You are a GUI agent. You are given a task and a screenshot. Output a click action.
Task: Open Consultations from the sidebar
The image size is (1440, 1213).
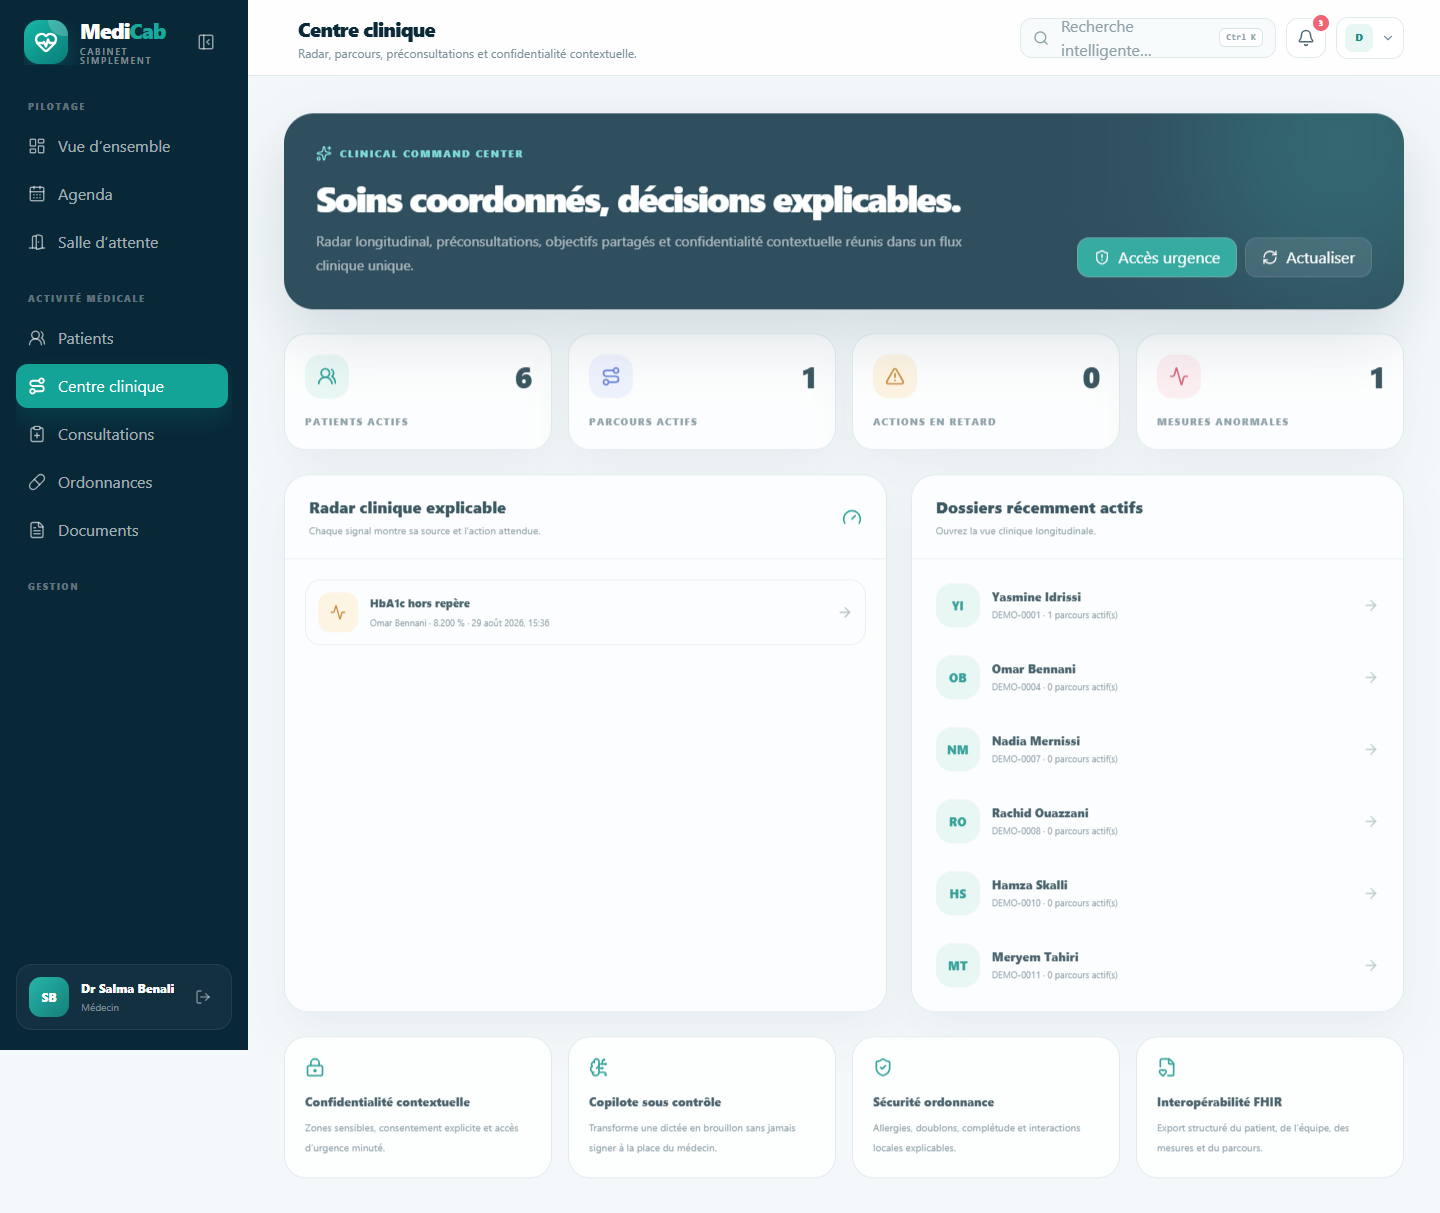[x=122, y=434]
